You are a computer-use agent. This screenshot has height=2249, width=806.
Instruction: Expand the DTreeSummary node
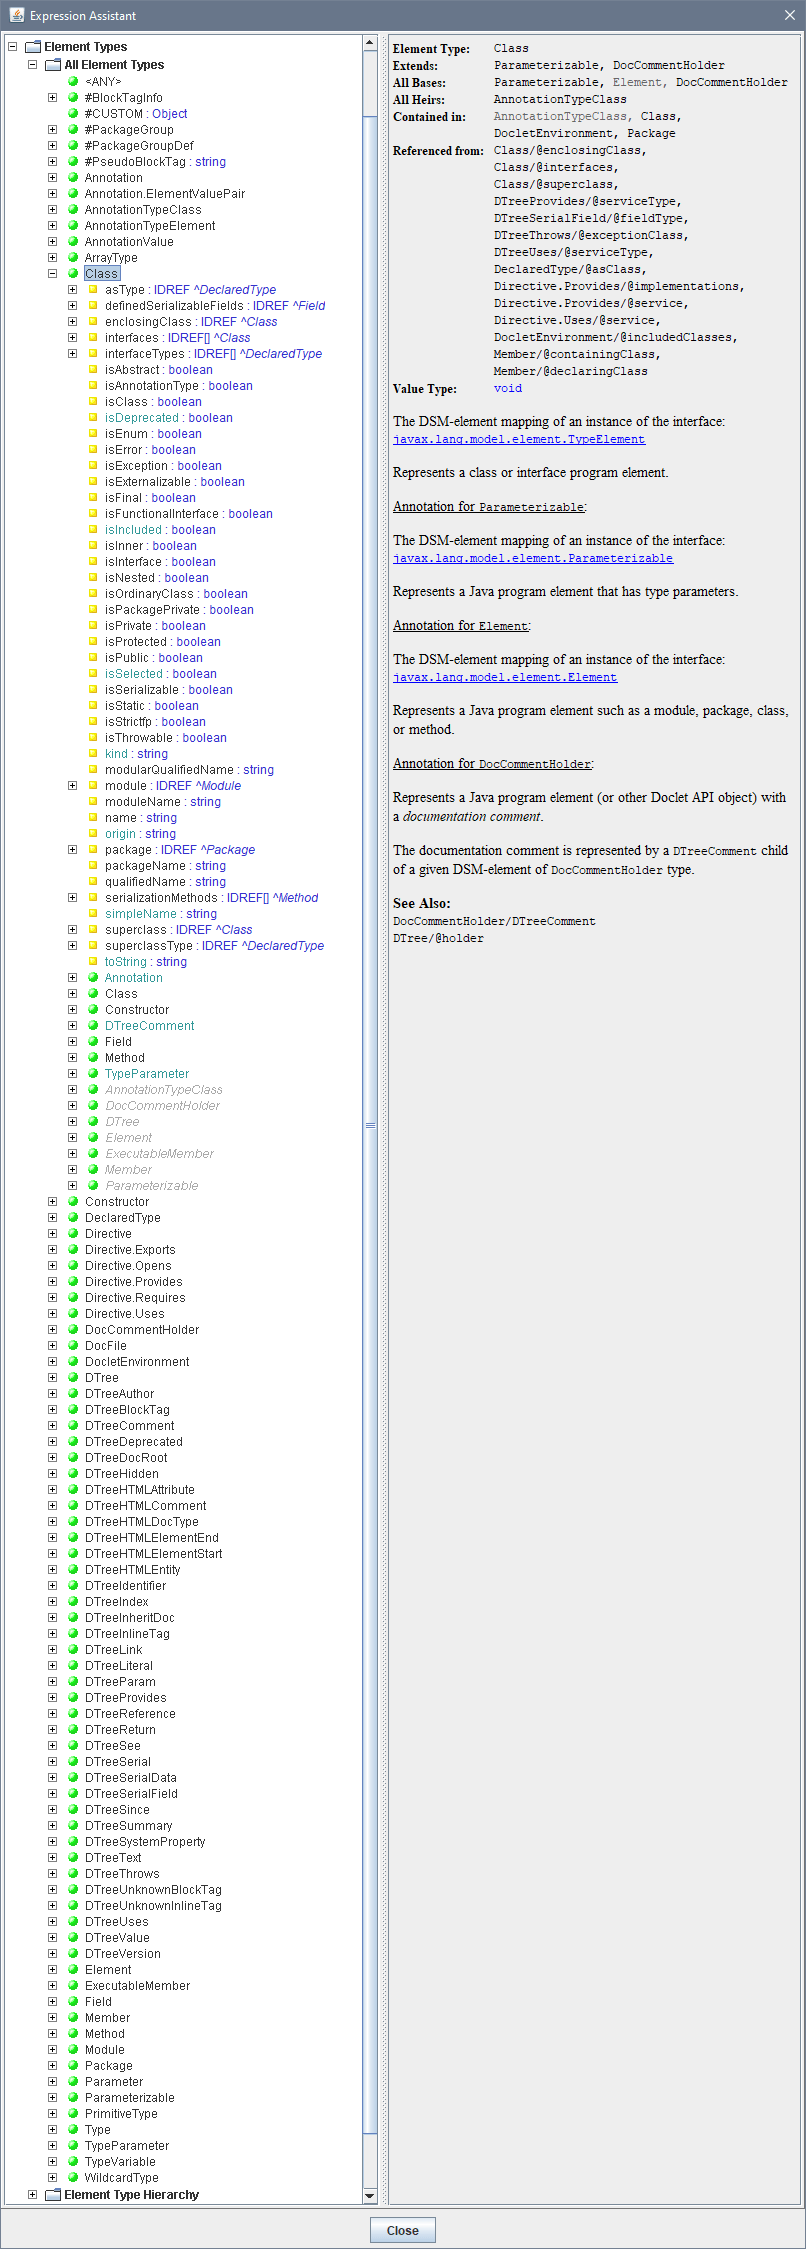point(52,1826)
